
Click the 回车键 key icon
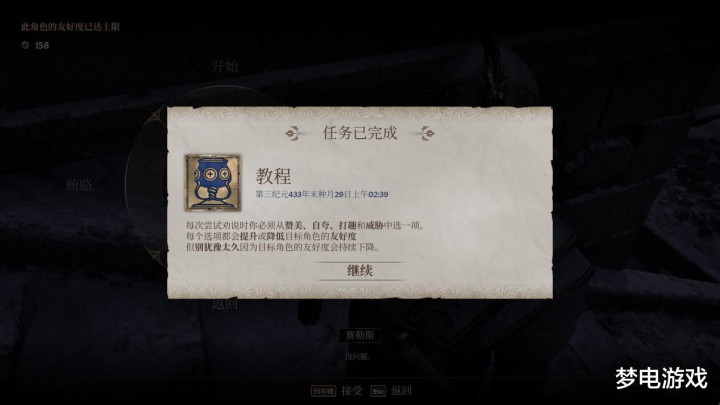tap(324, 391)
